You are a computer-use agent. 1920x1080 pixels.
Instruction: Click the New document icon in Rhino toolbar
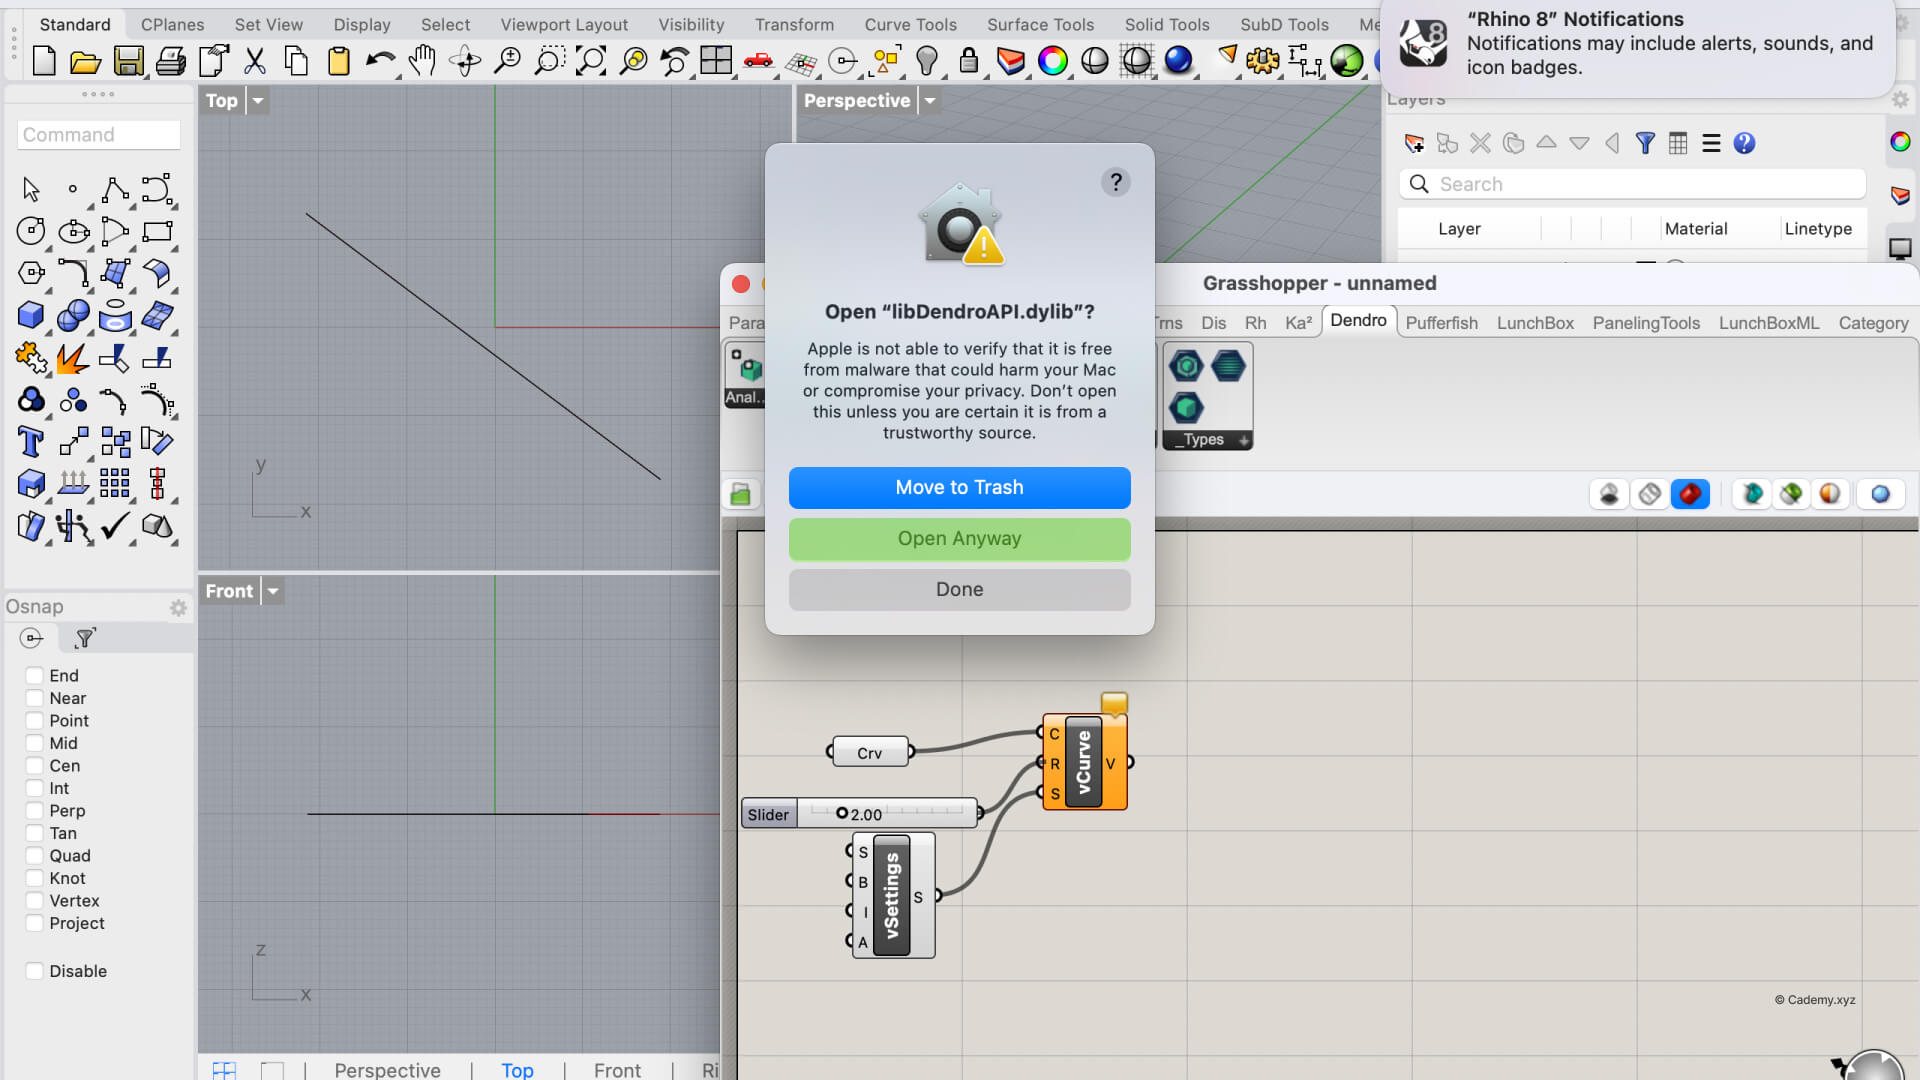44,61
